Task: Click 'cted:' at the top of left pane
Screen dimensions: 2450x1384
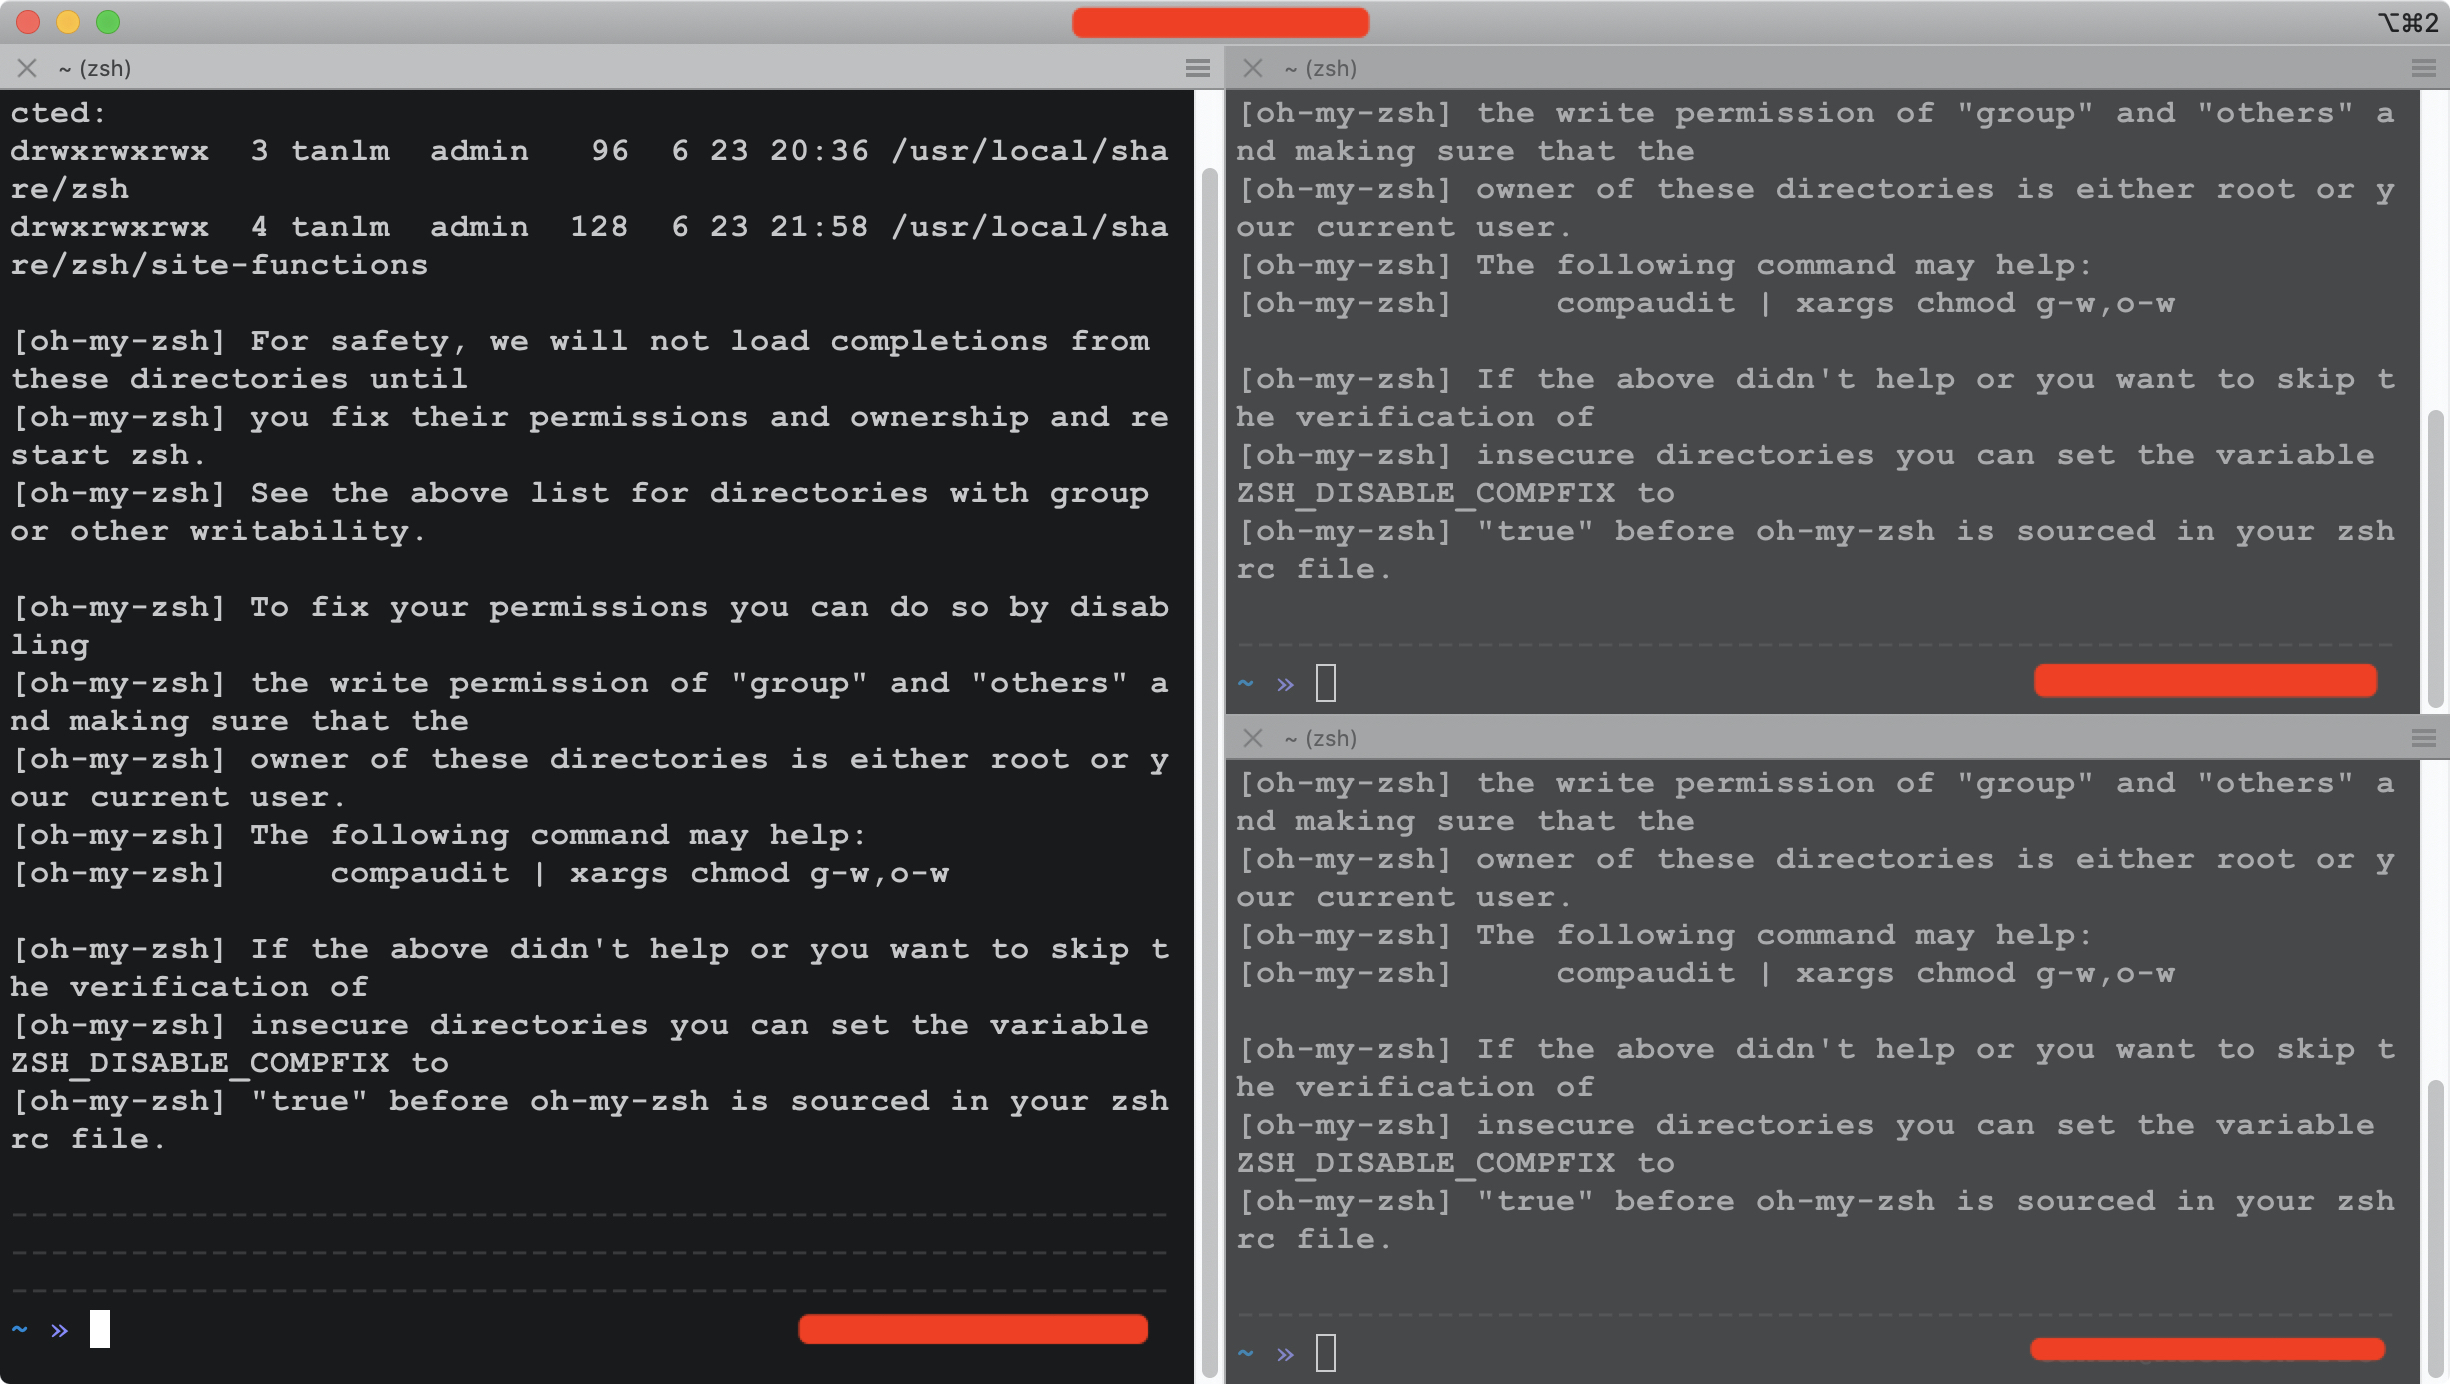Action: tap(58, 113)
